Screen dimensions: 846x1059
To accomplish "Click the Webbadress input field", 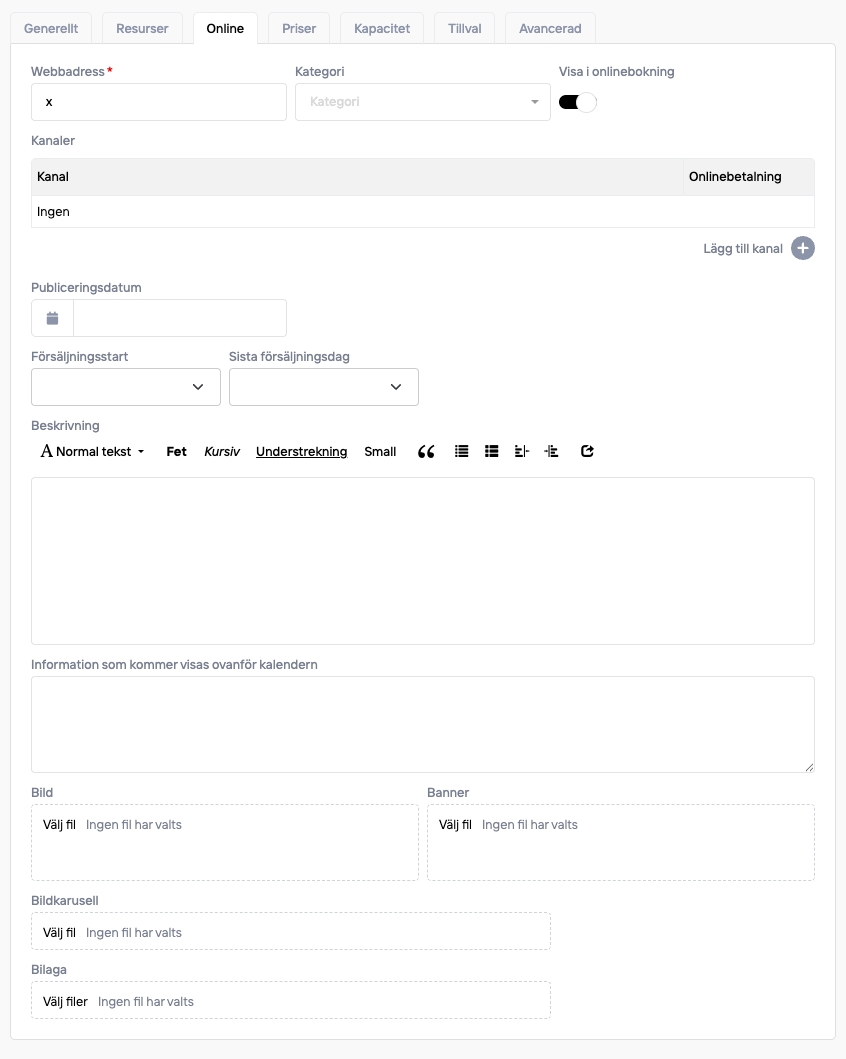I will [159, 102].
